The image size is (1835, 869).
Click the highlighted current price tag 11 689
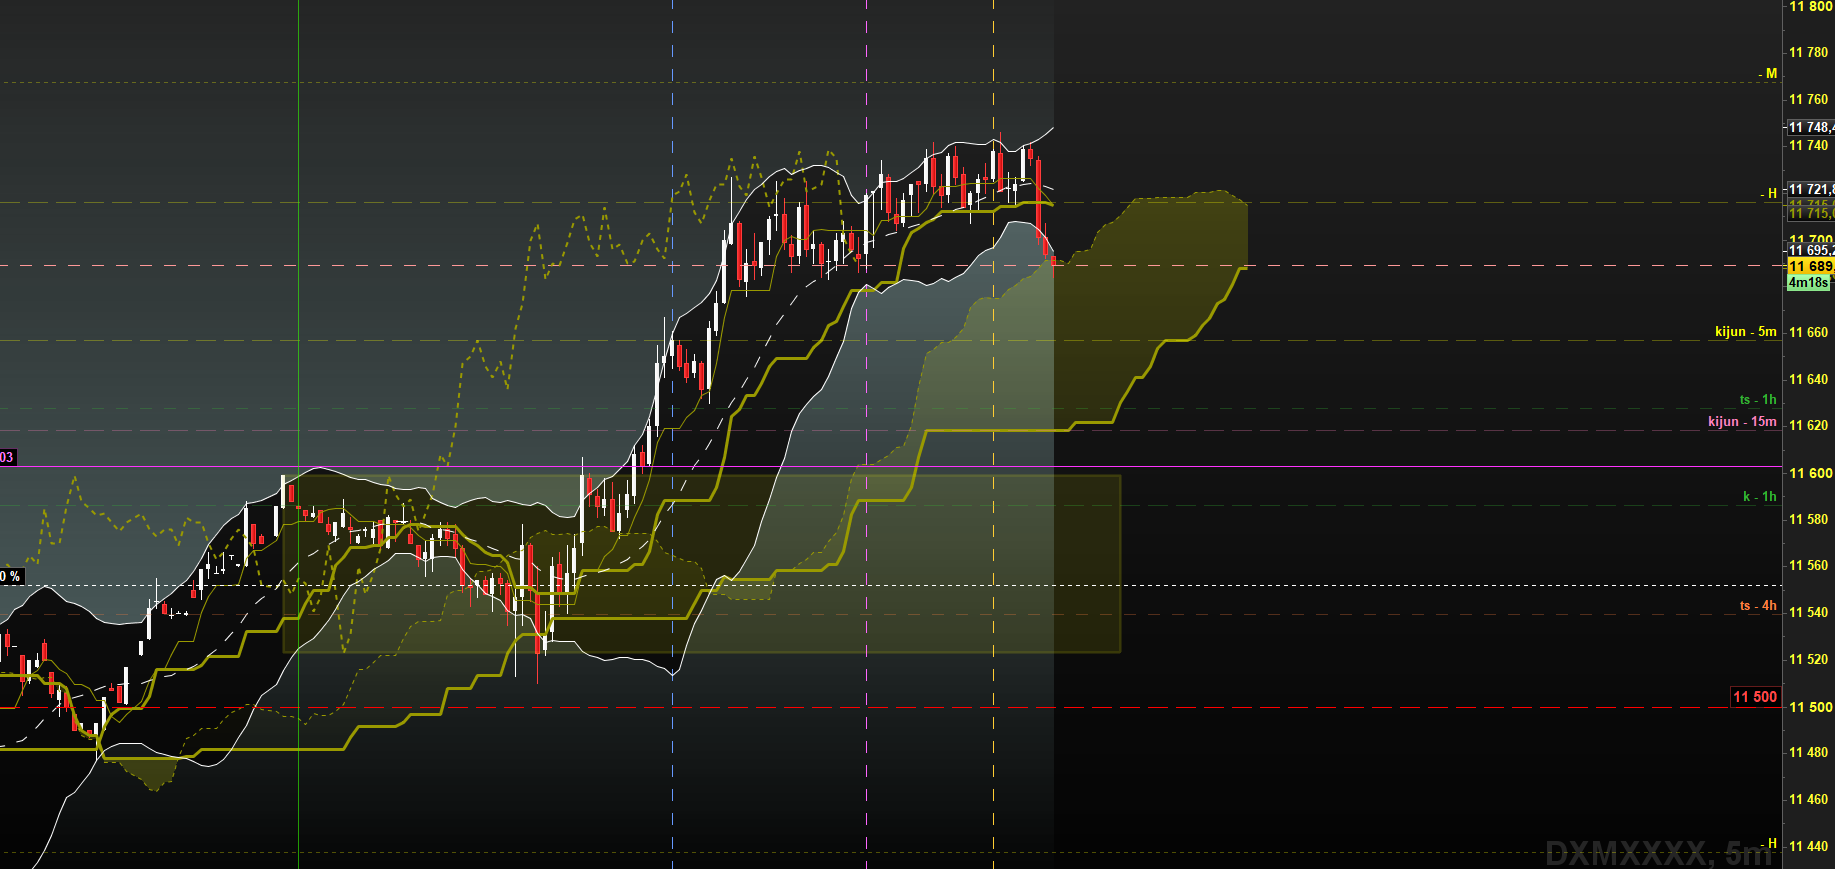[1811, 266]
